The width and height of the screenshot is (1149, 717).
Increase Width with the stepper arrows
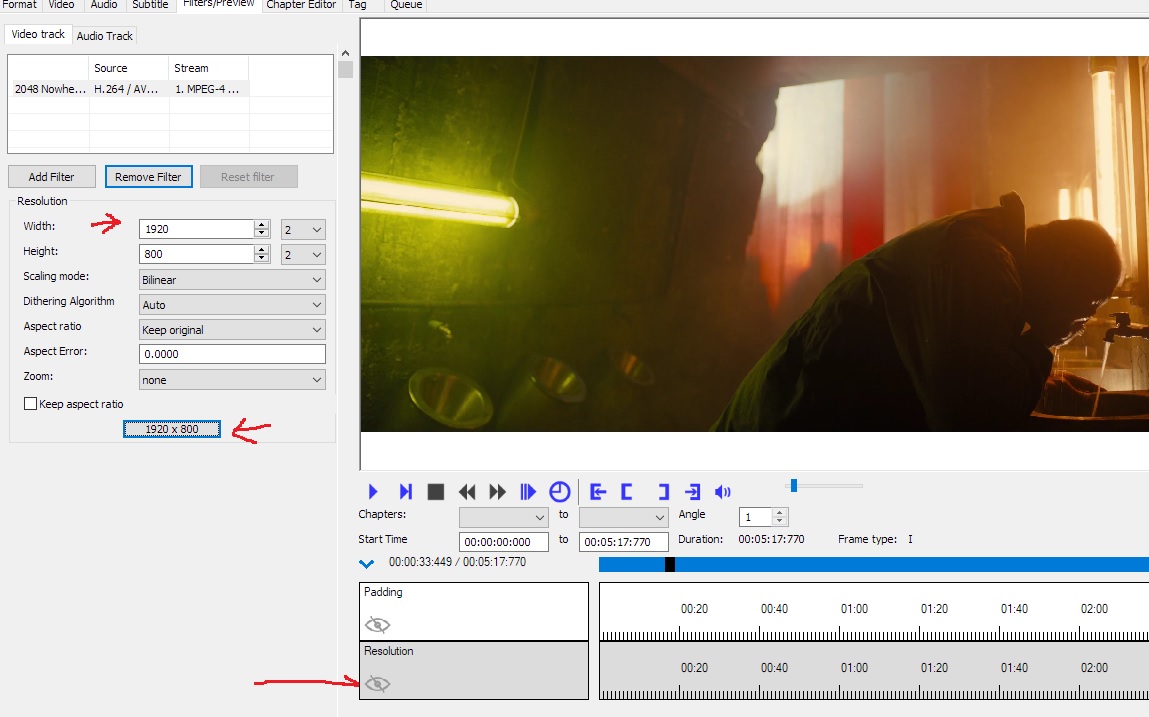(x=262, y=225)
